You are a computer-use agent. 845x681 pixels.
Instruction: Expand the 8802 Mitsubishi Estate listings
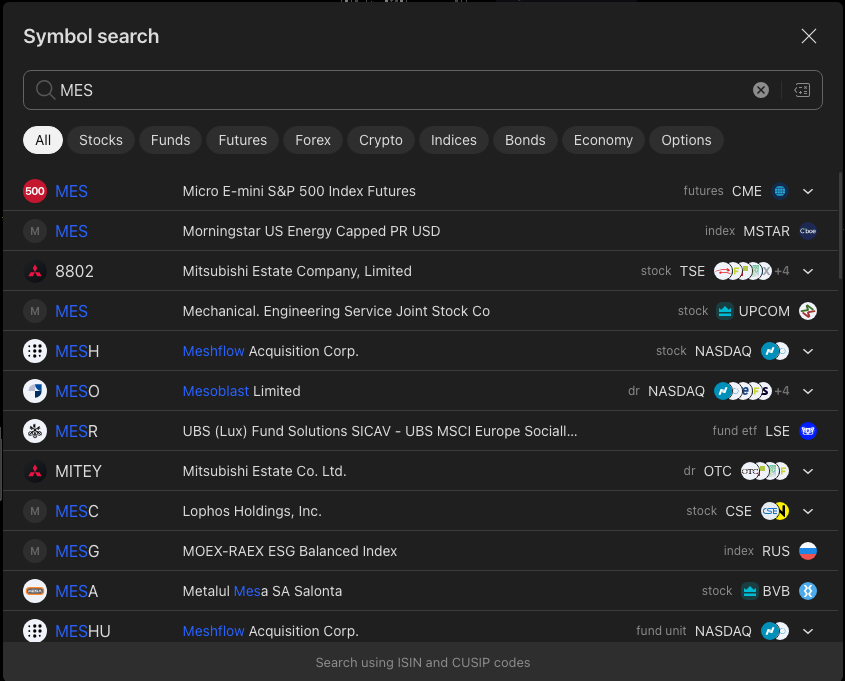tap(807, 271)
